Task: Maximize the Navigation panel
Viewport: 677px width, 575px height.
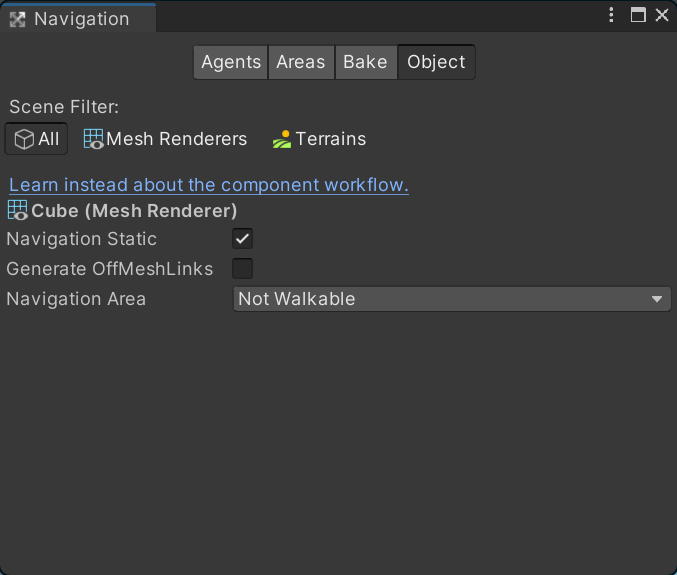Action: click(638, 15)
